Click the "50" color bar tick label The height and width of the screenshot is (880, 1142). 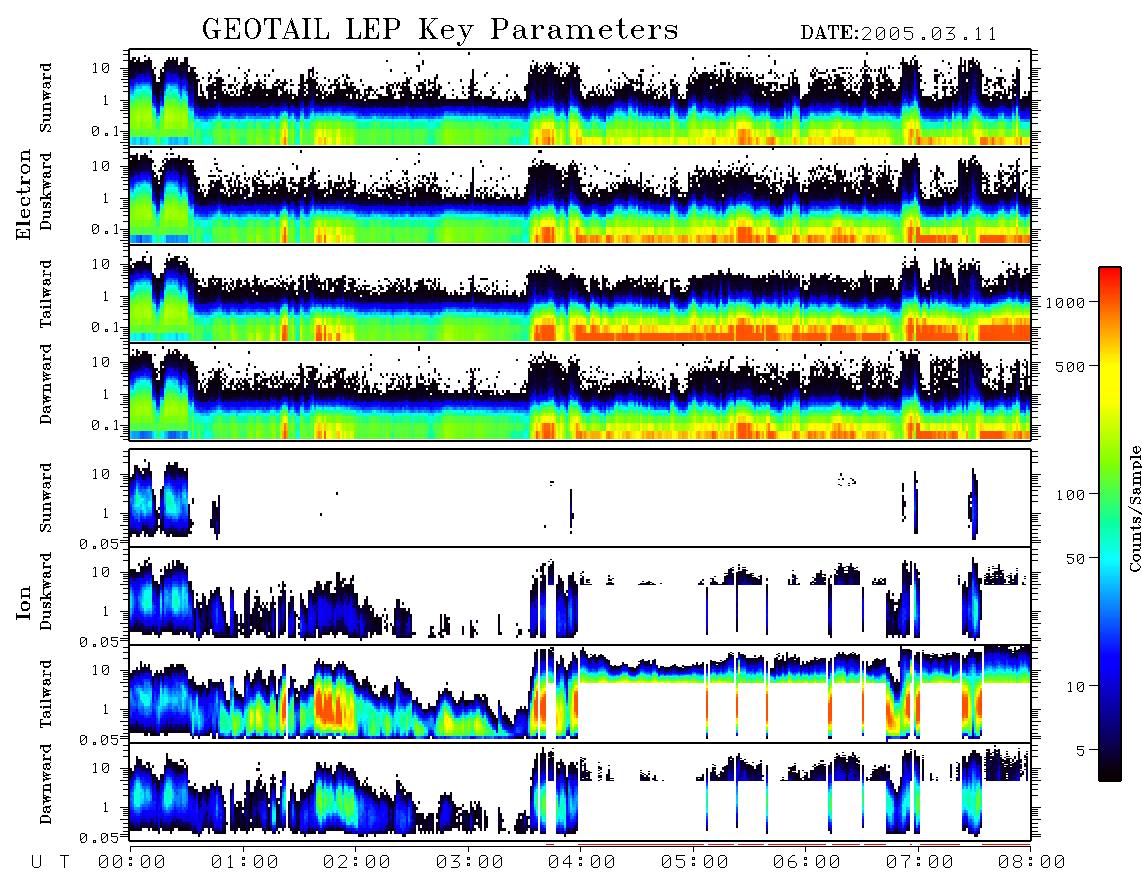[1076, 559]
